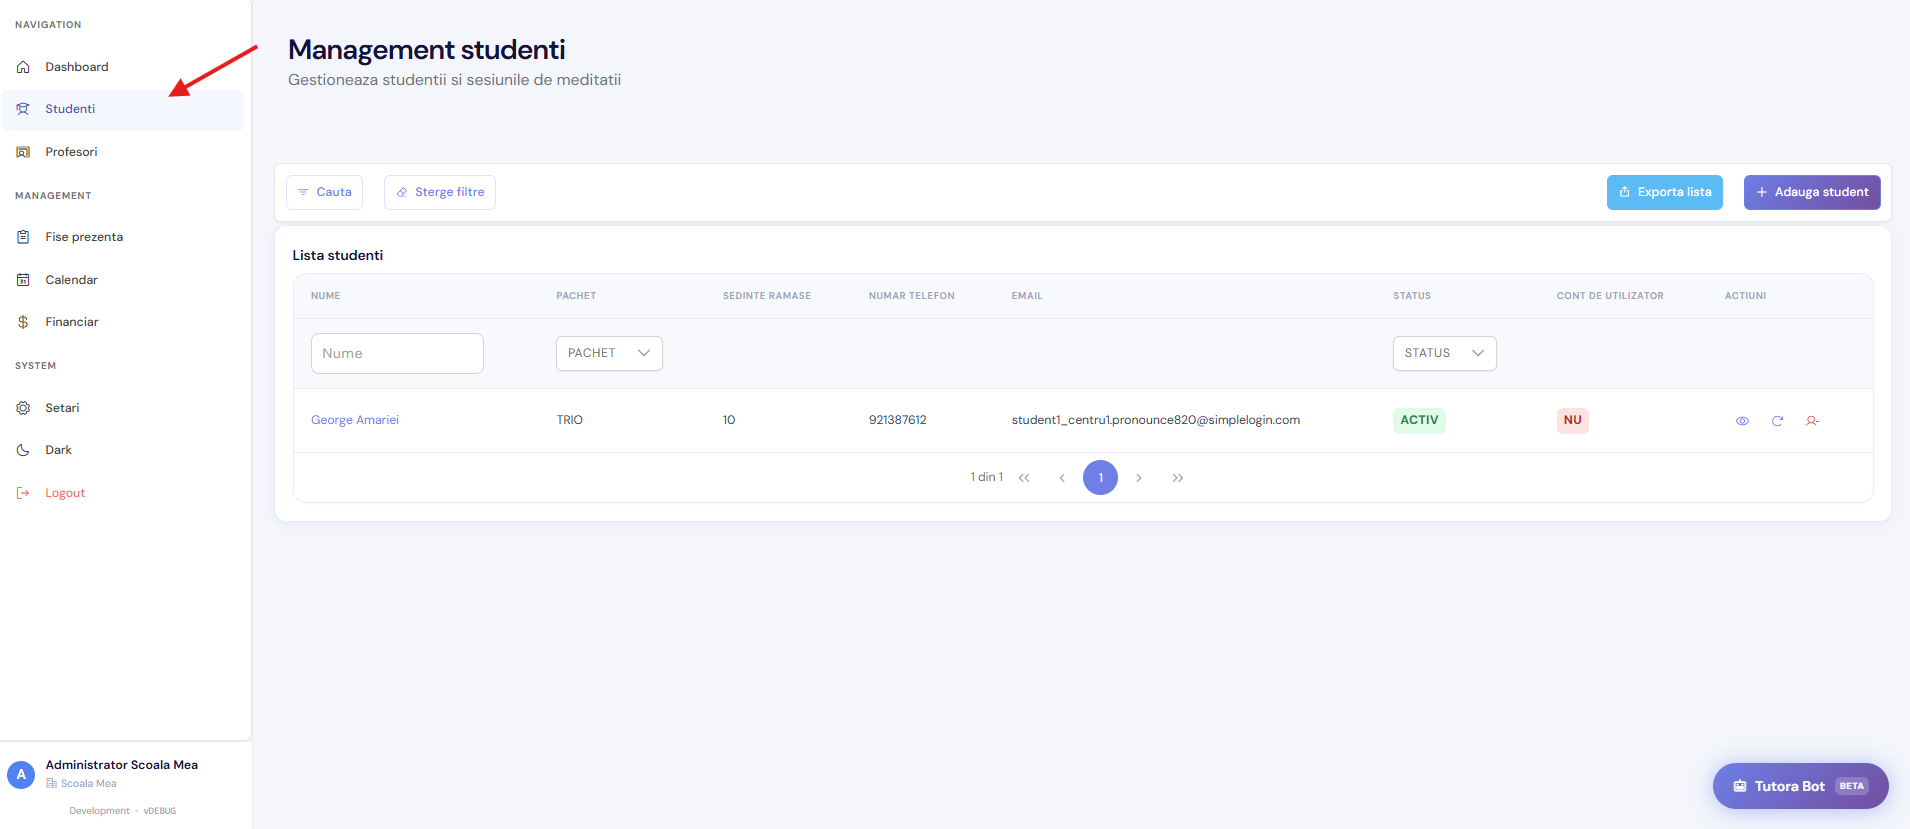Click the CONT DE UTILIZATOR column header
1910x829 pixels.
pos(1610,296)
